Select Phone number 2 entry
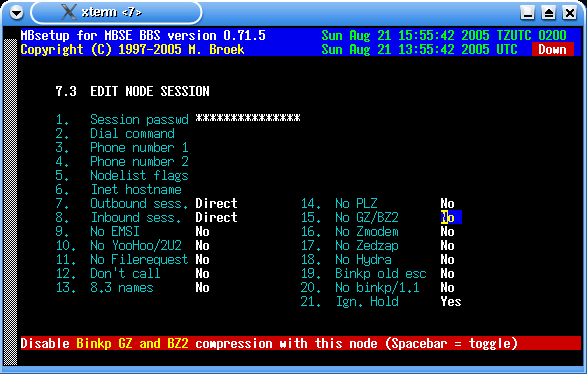The image size is (587, 374). click(x=139, y=162)
